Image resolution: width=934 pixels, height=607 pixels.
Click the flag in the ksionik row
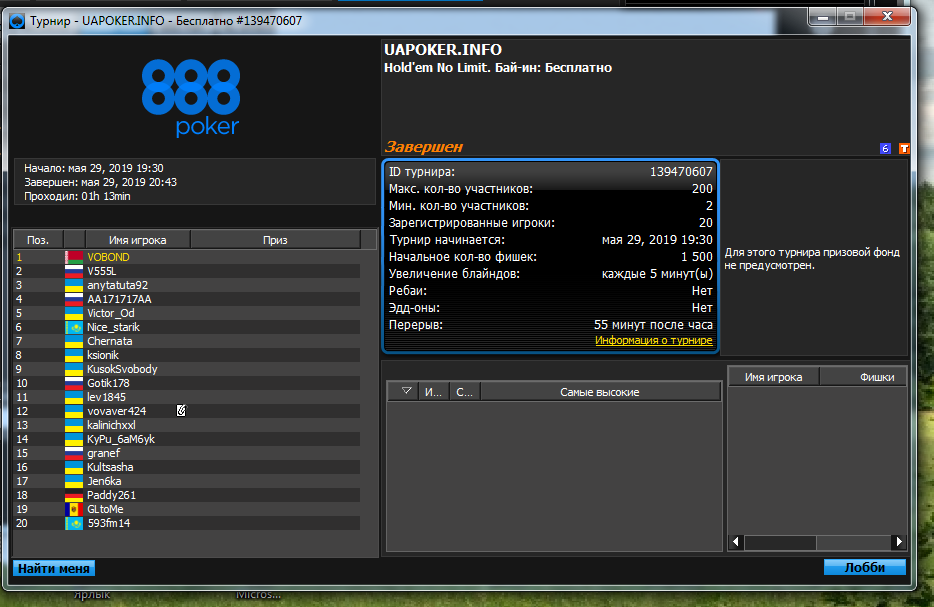(x=74, y=355)
